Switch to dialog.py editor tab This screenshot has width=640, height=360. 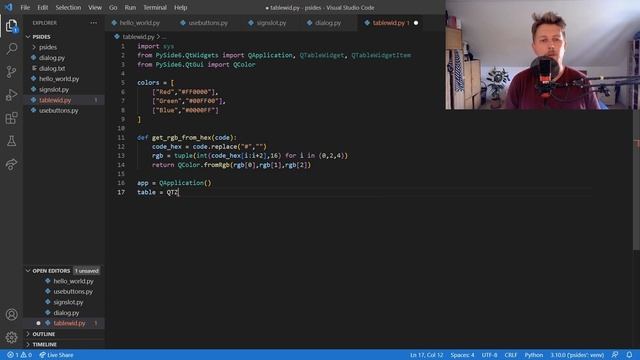tap(328, 23)
